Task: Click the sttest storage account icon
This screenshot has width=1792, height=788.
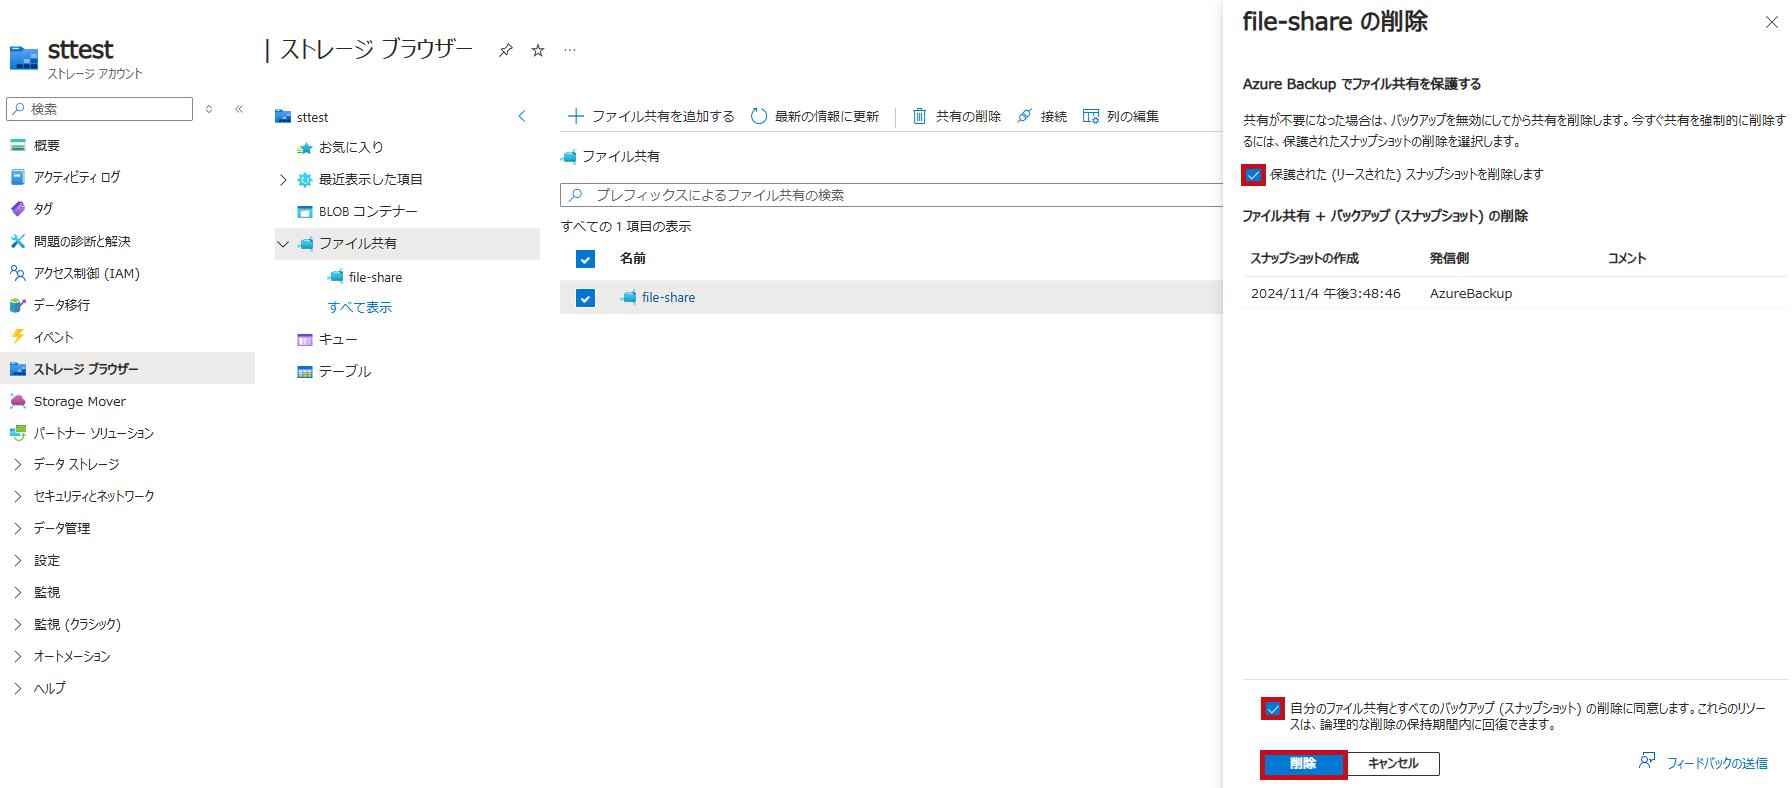Action: pos(24,58)
